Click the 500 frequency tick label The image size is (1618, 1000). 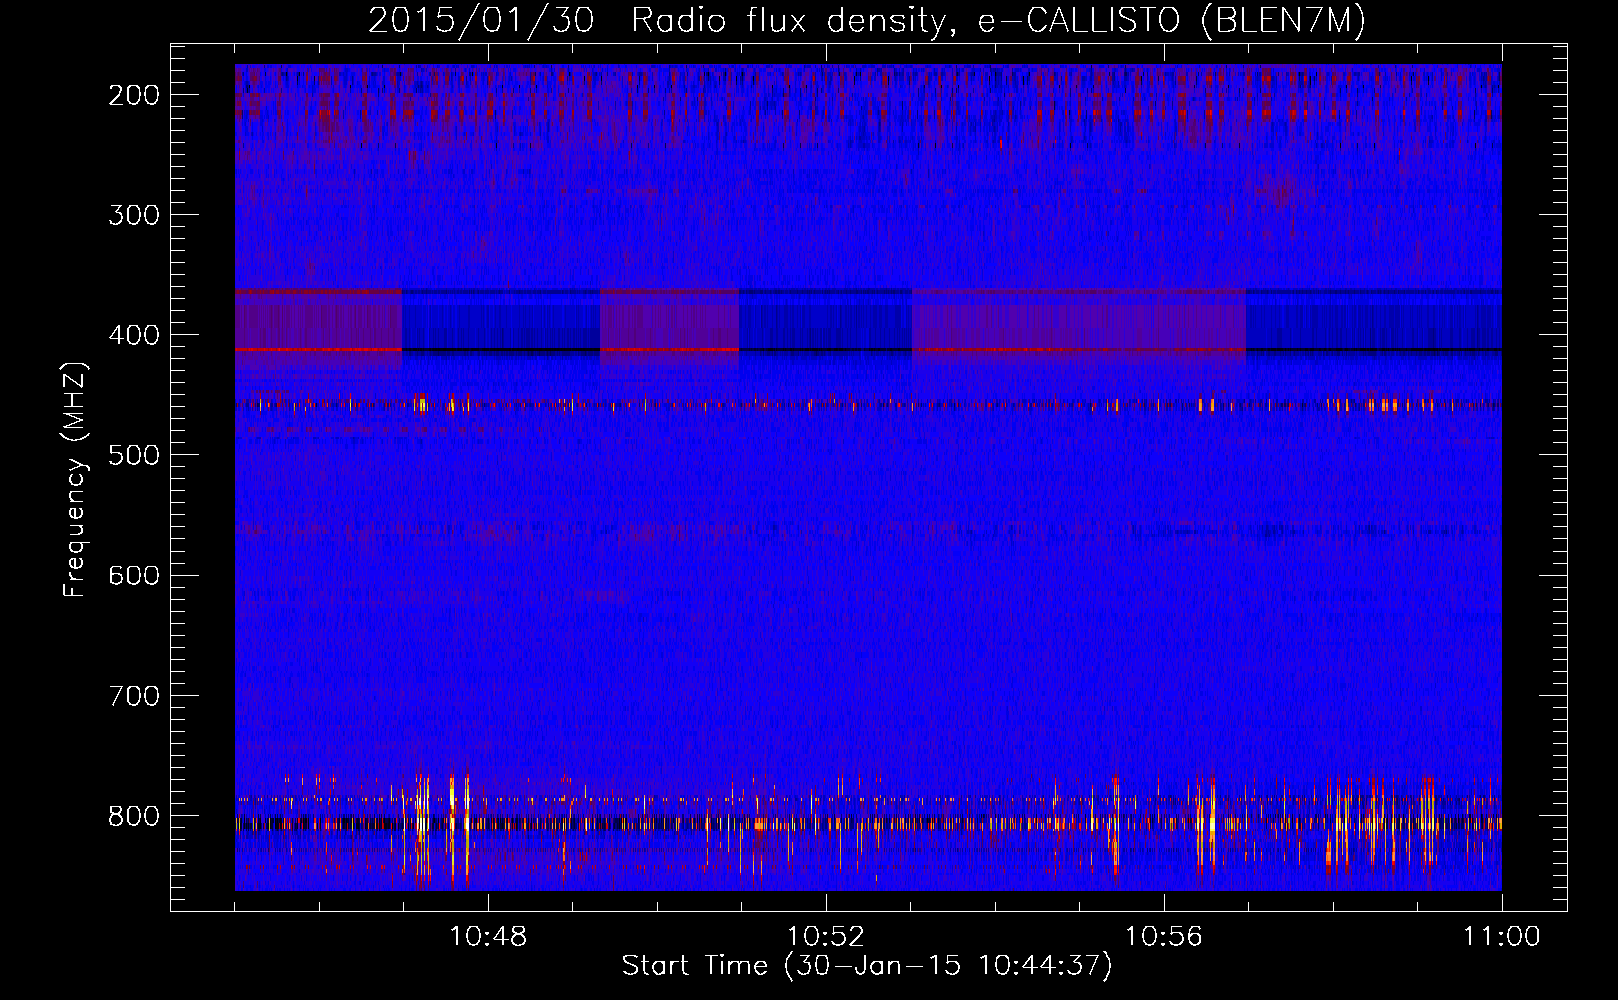pyautogui.click(x=134, y=455)
